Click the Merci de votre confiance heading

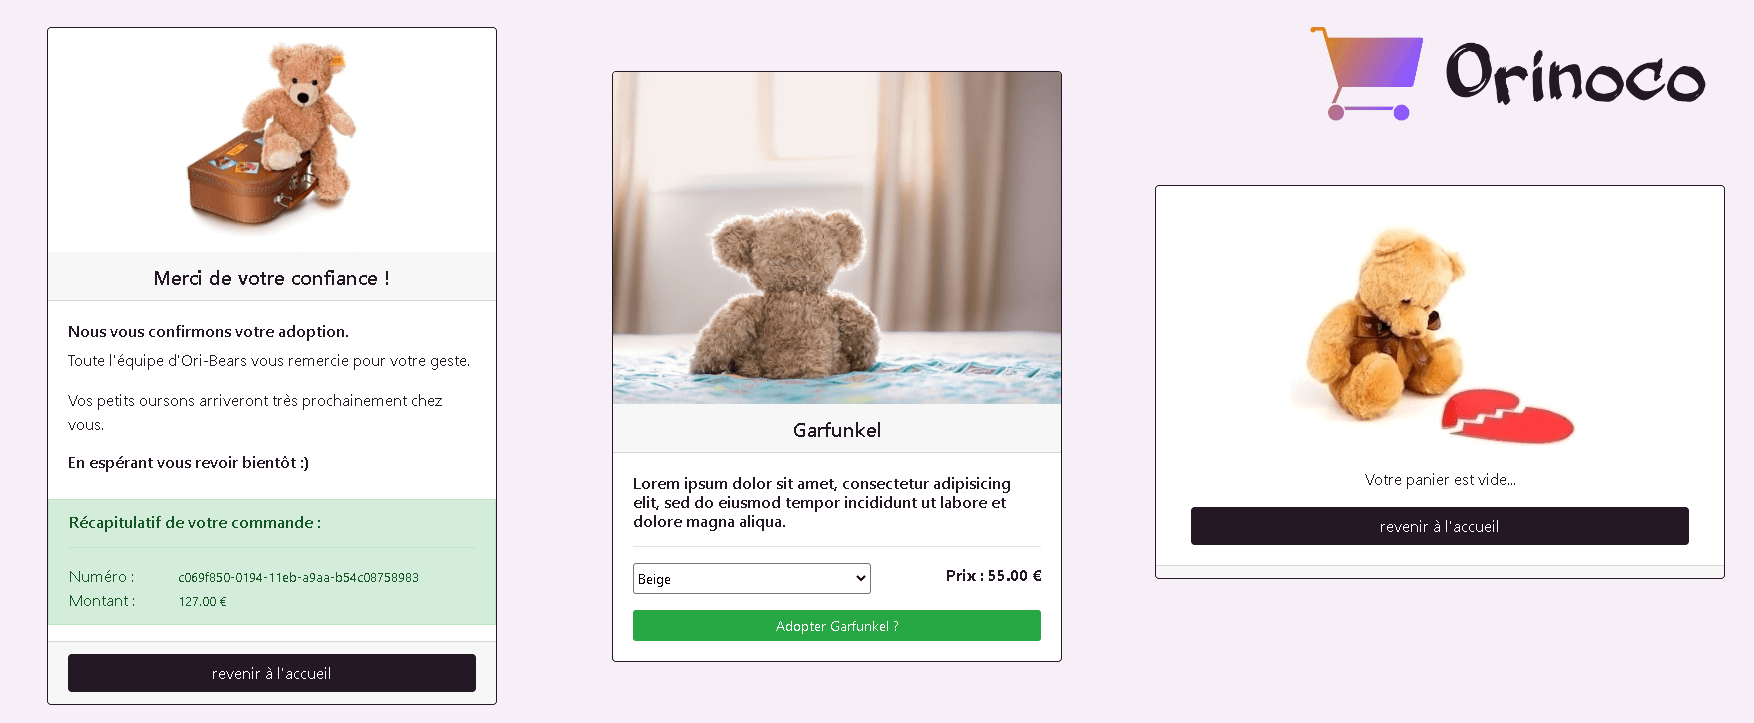coord(272,279)
